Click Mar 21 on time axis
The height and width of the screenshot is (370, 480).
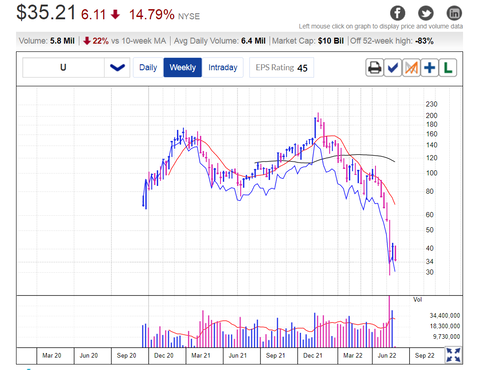(x=201, y=356)
